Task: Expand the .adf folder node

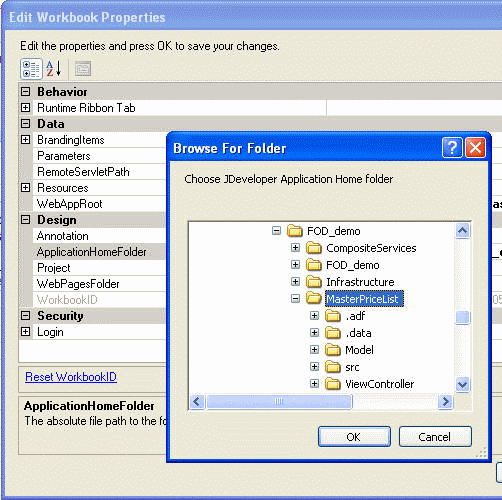Action: [x=314, y=315]
